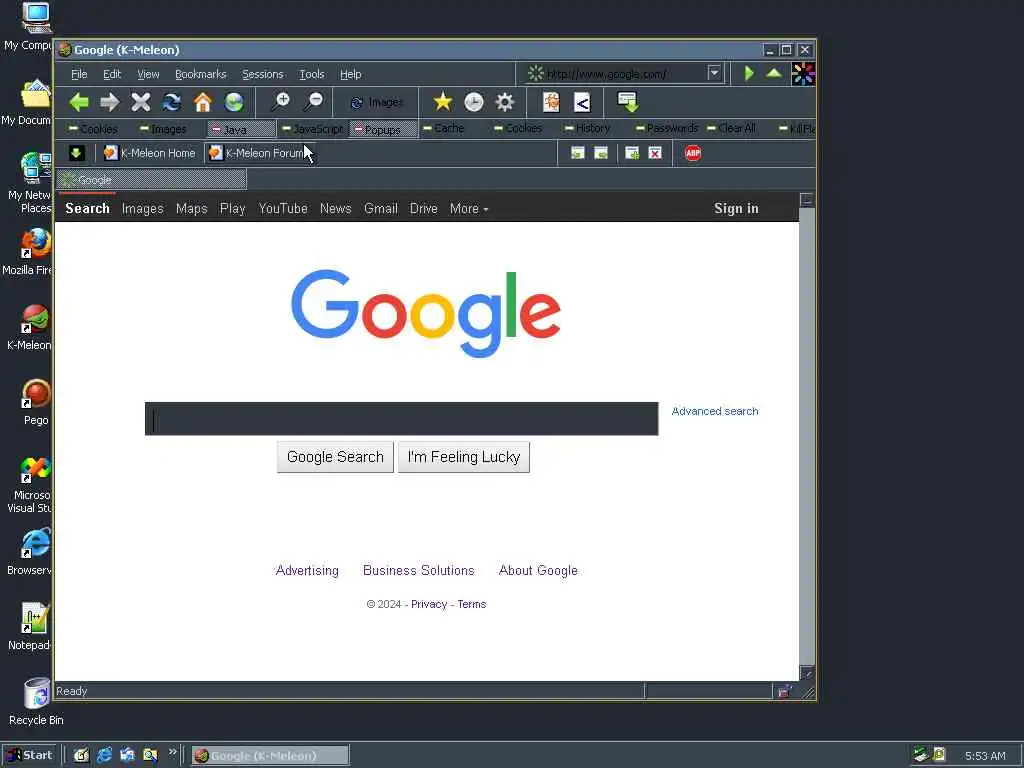The image size is (1024, 768).
Task: Open the About Google link
Action: pos(538,570)
